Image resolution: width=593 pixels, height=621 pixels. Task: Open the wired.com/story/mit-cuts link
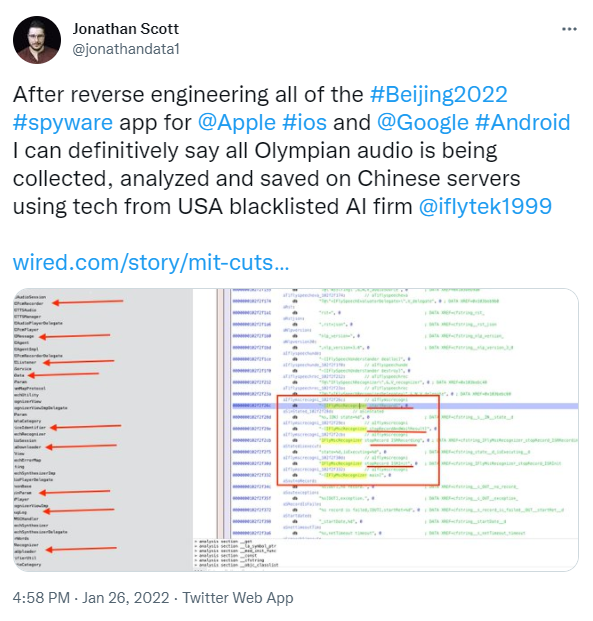pyautogui.click(x=151, y=263)
